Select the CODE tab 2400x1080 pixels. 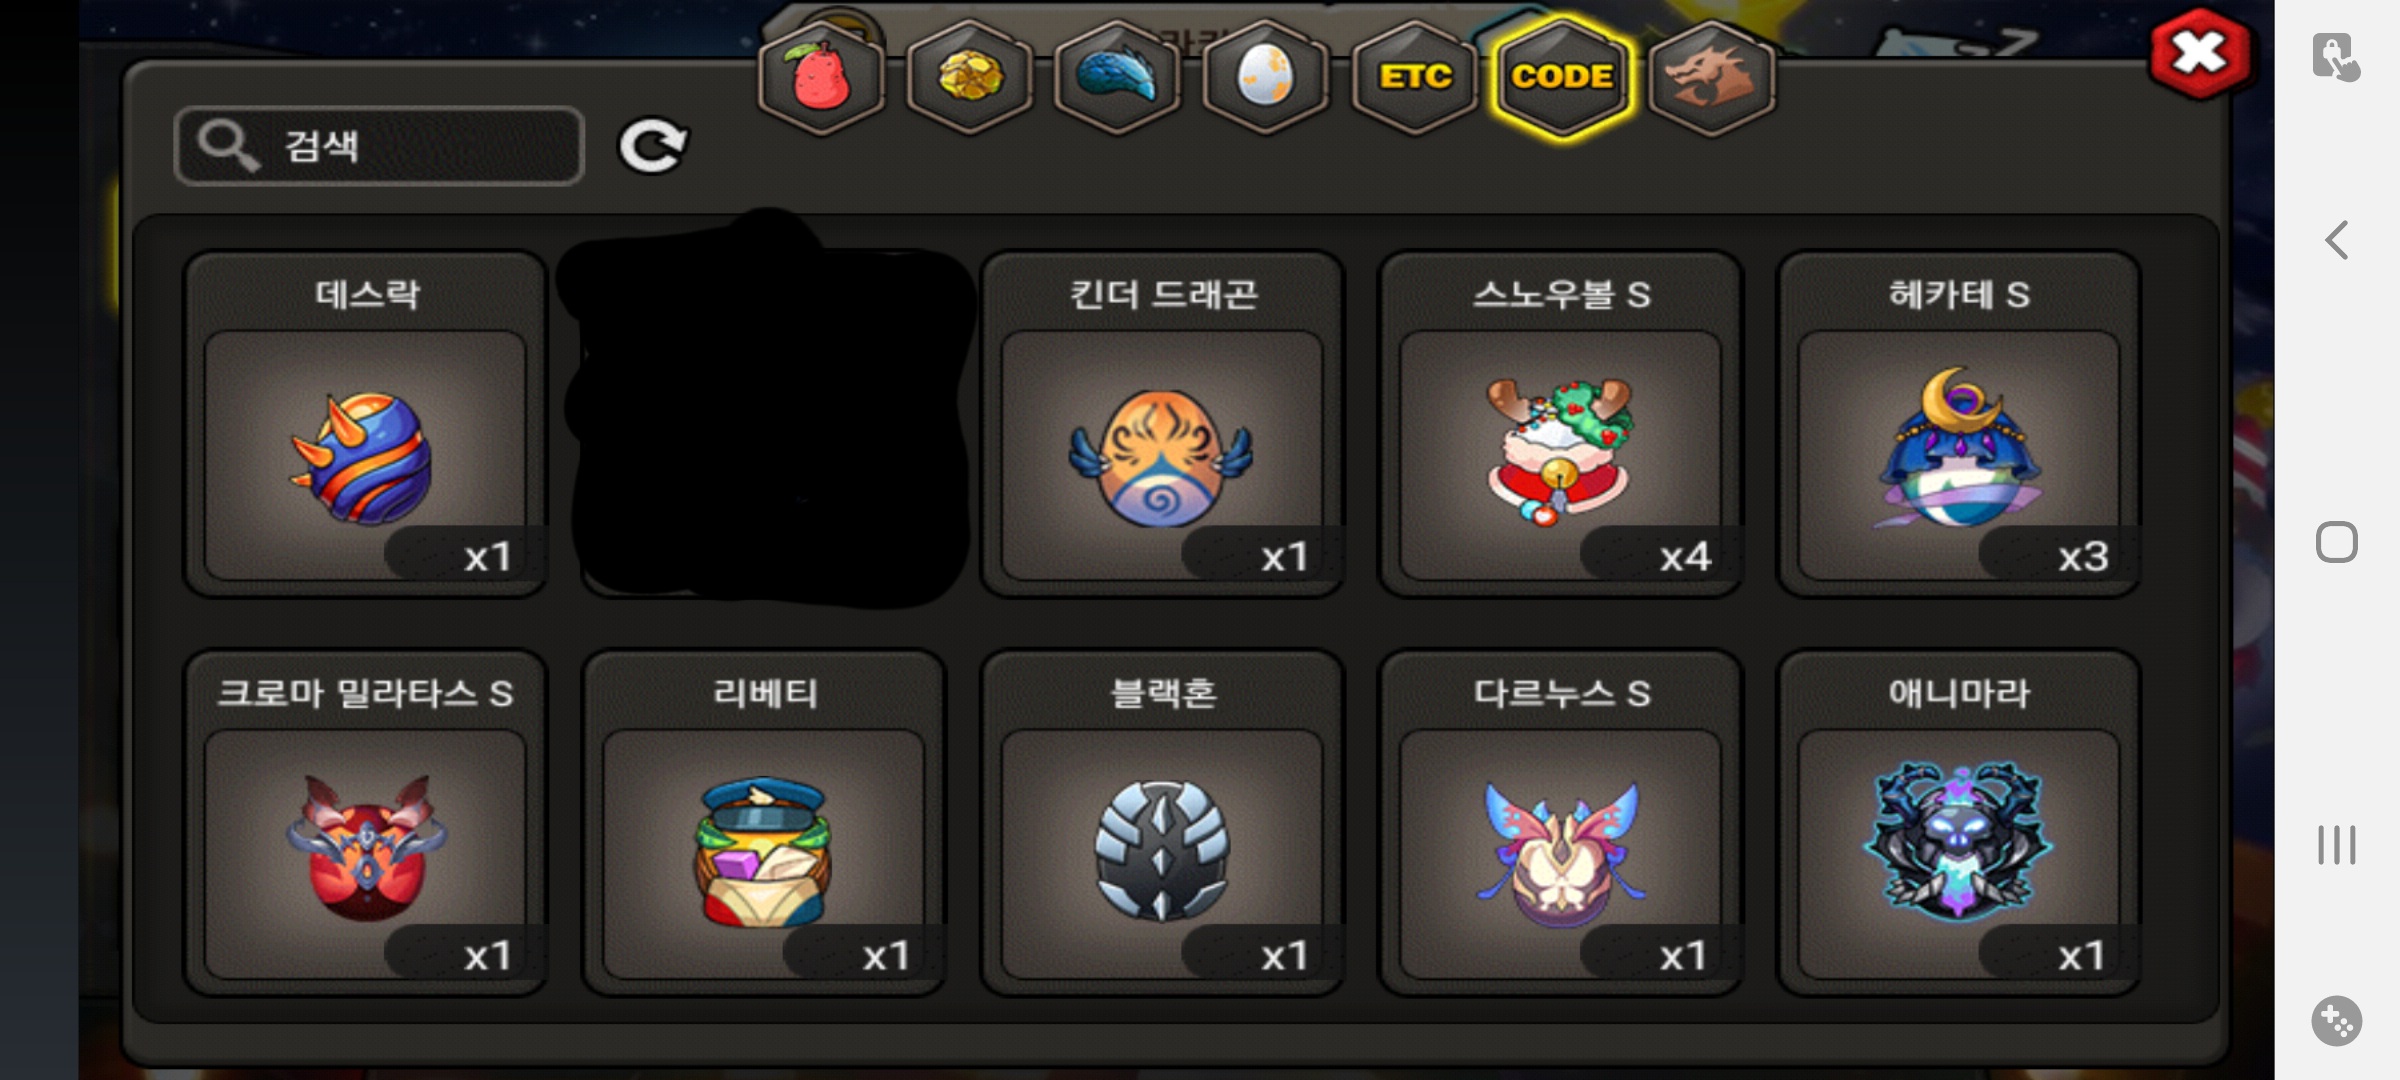point(1562,78)
